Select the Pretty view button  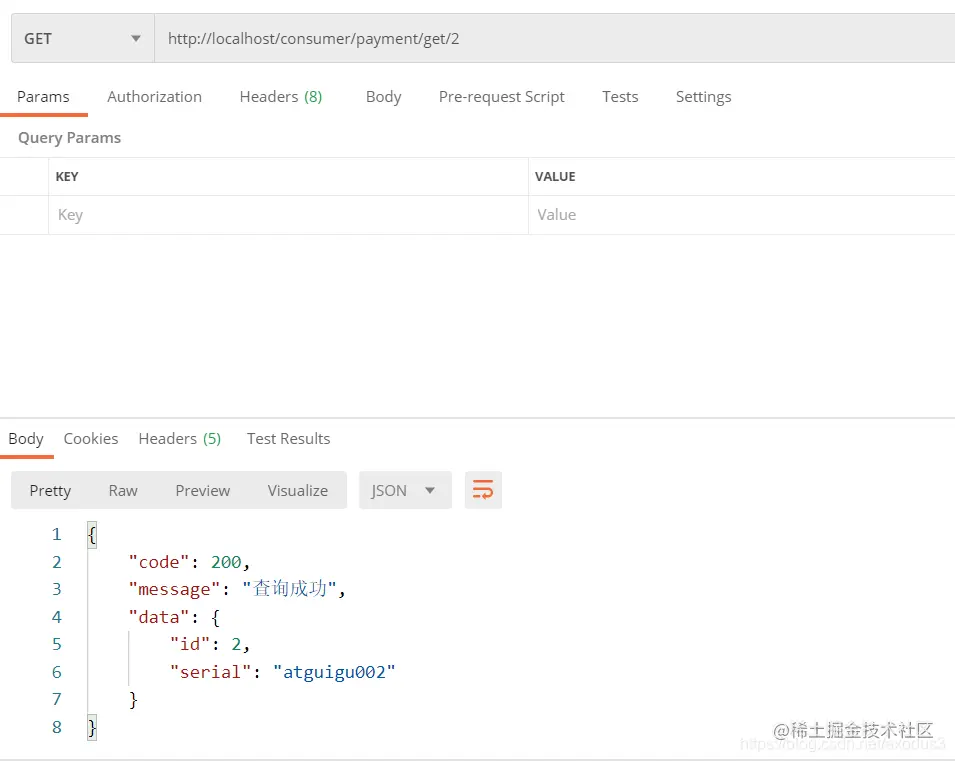[51, 490]
